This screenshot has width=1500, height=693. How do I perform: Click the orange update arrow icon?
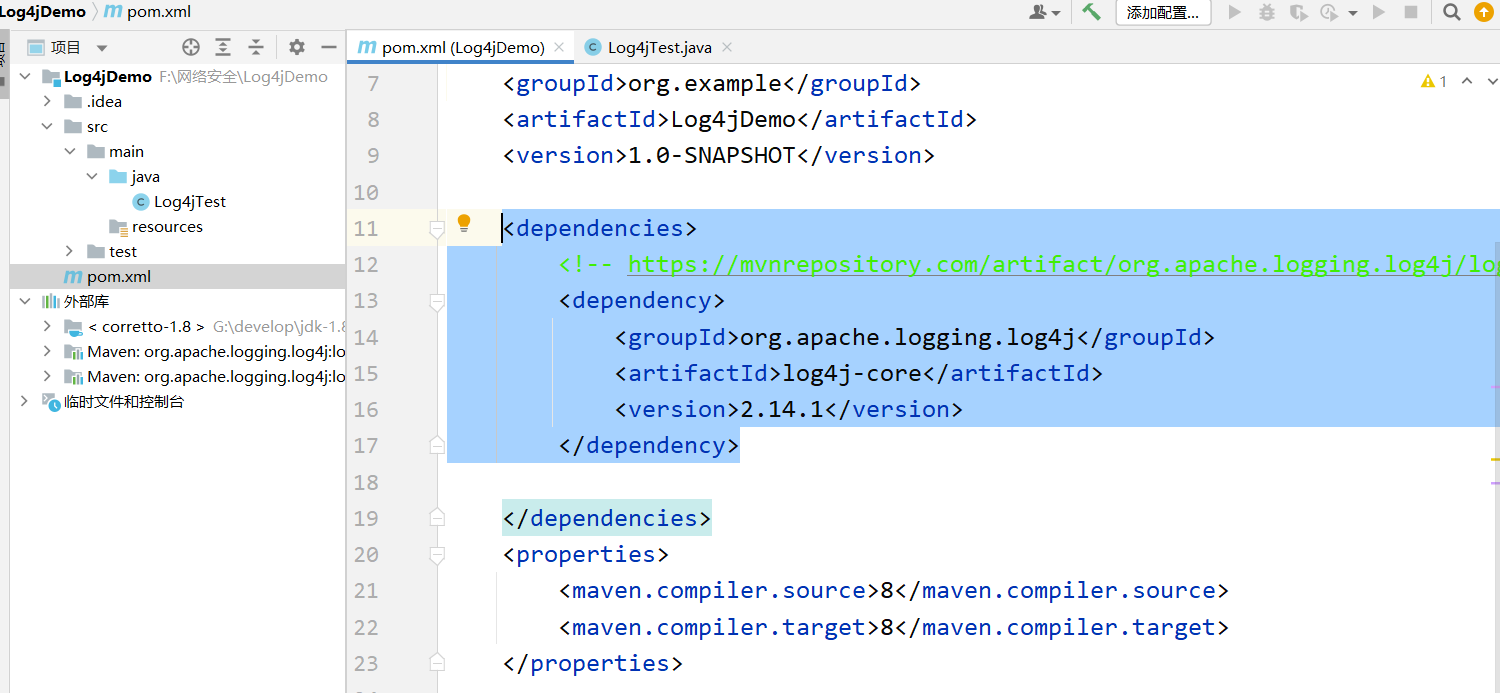1483,12
